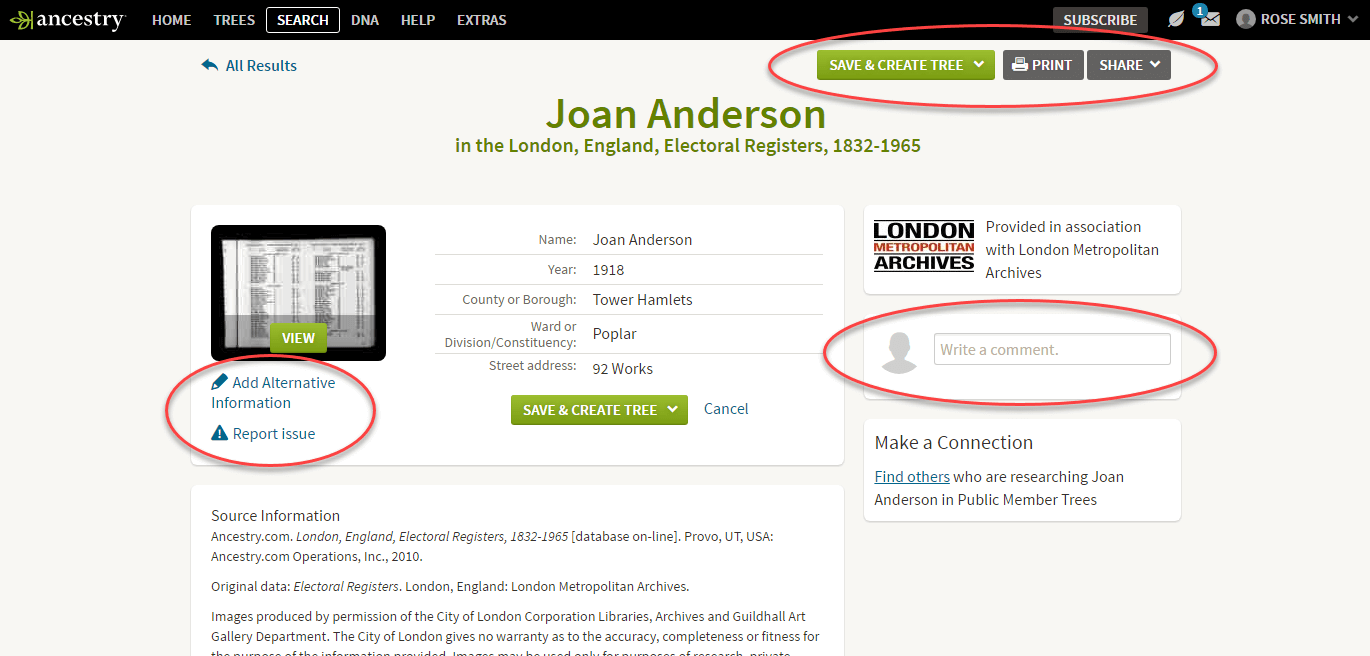Expand the Rose Smith account dropdown arrow
Viewport: 1370px width, 656px height.
click(x=1352, y=19)
